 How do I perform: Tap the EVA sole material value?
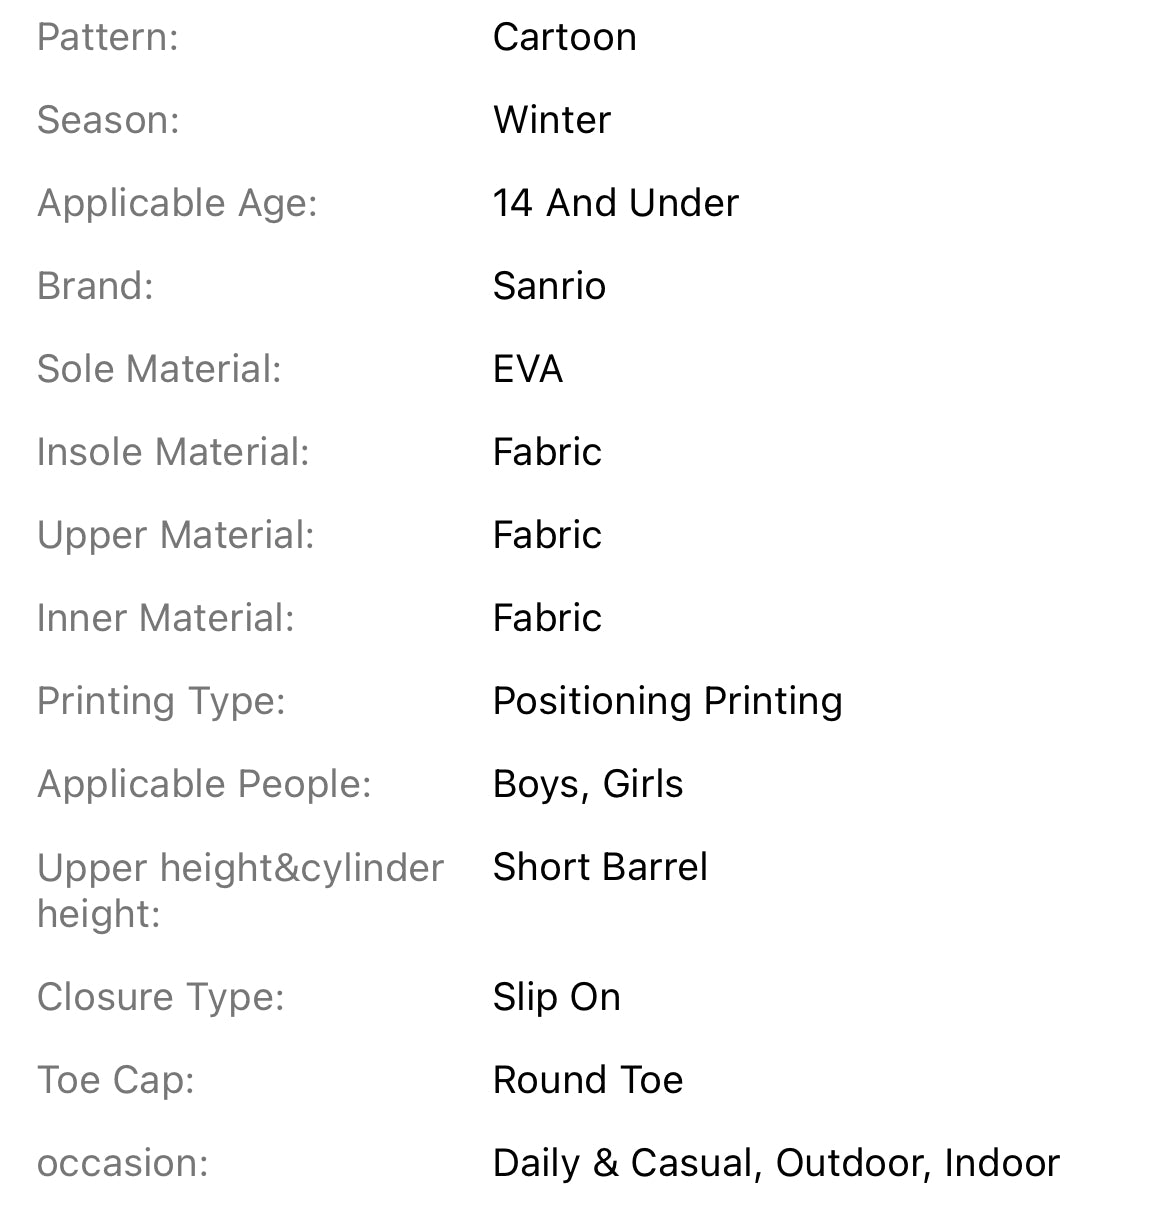pos(528,369)
